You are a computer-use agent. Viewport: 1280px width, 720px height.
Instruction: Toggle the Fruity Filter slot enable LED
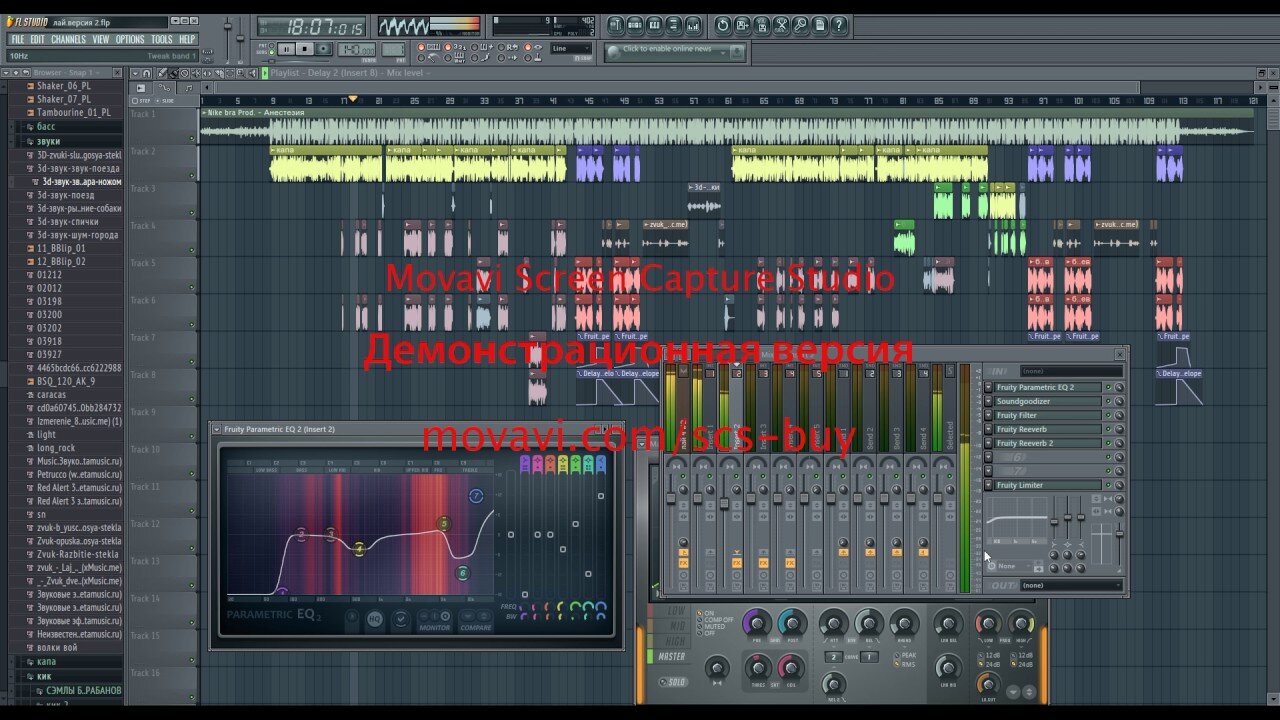[1108, 415]
